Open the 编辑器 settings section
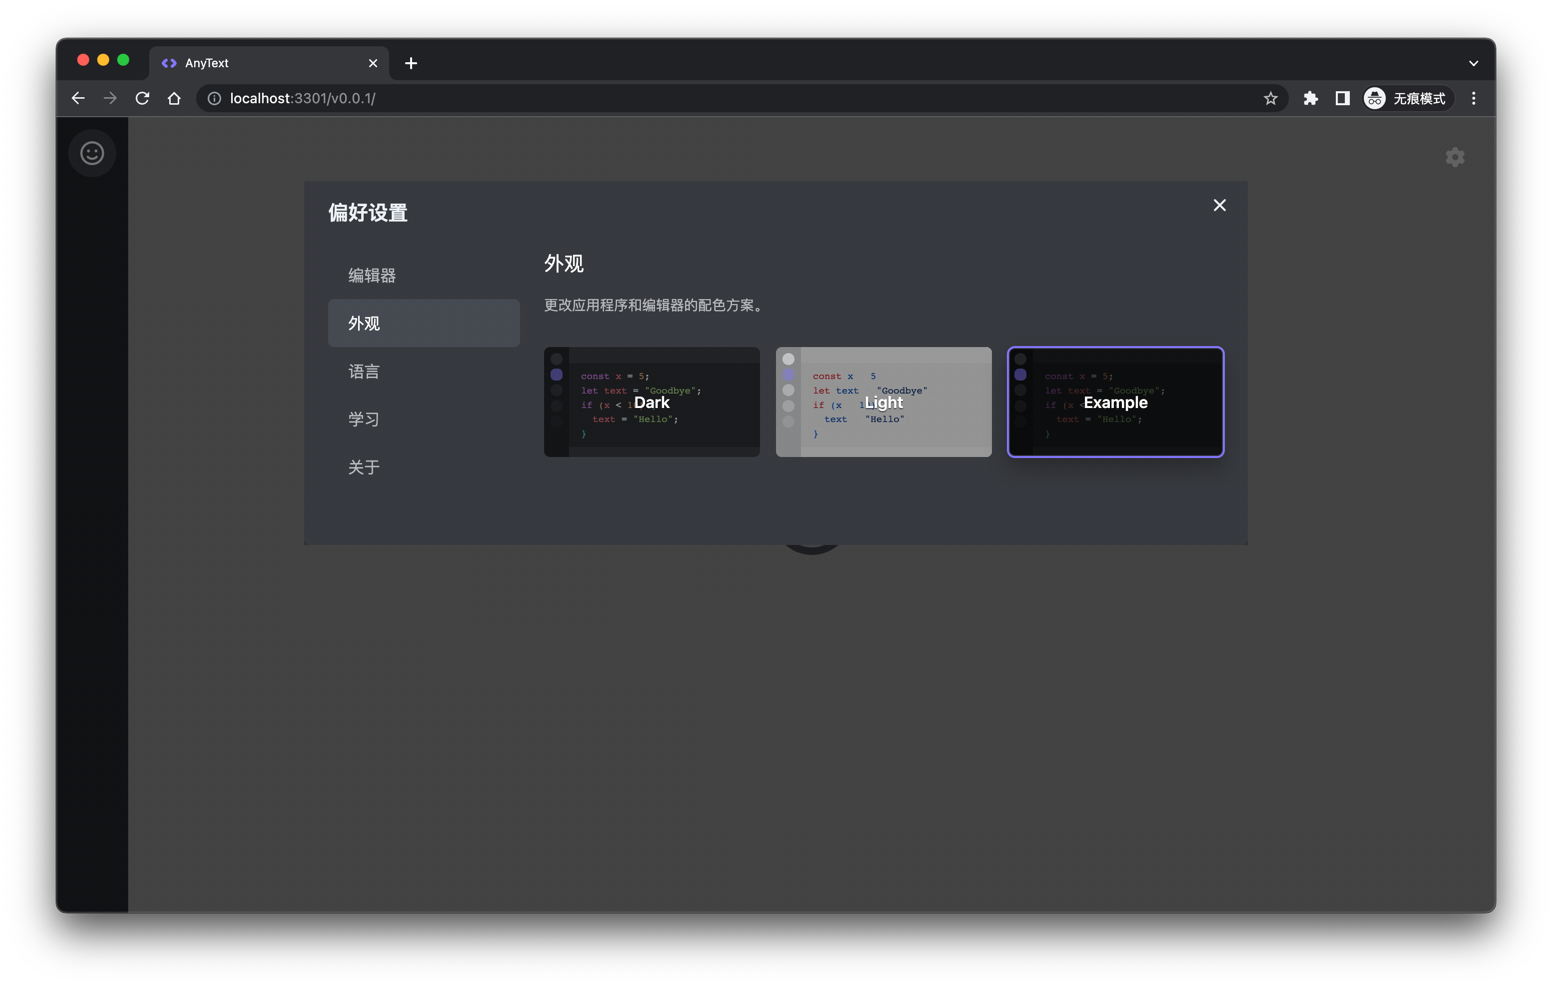The image size is (1552, 987). tap(424, 275)
